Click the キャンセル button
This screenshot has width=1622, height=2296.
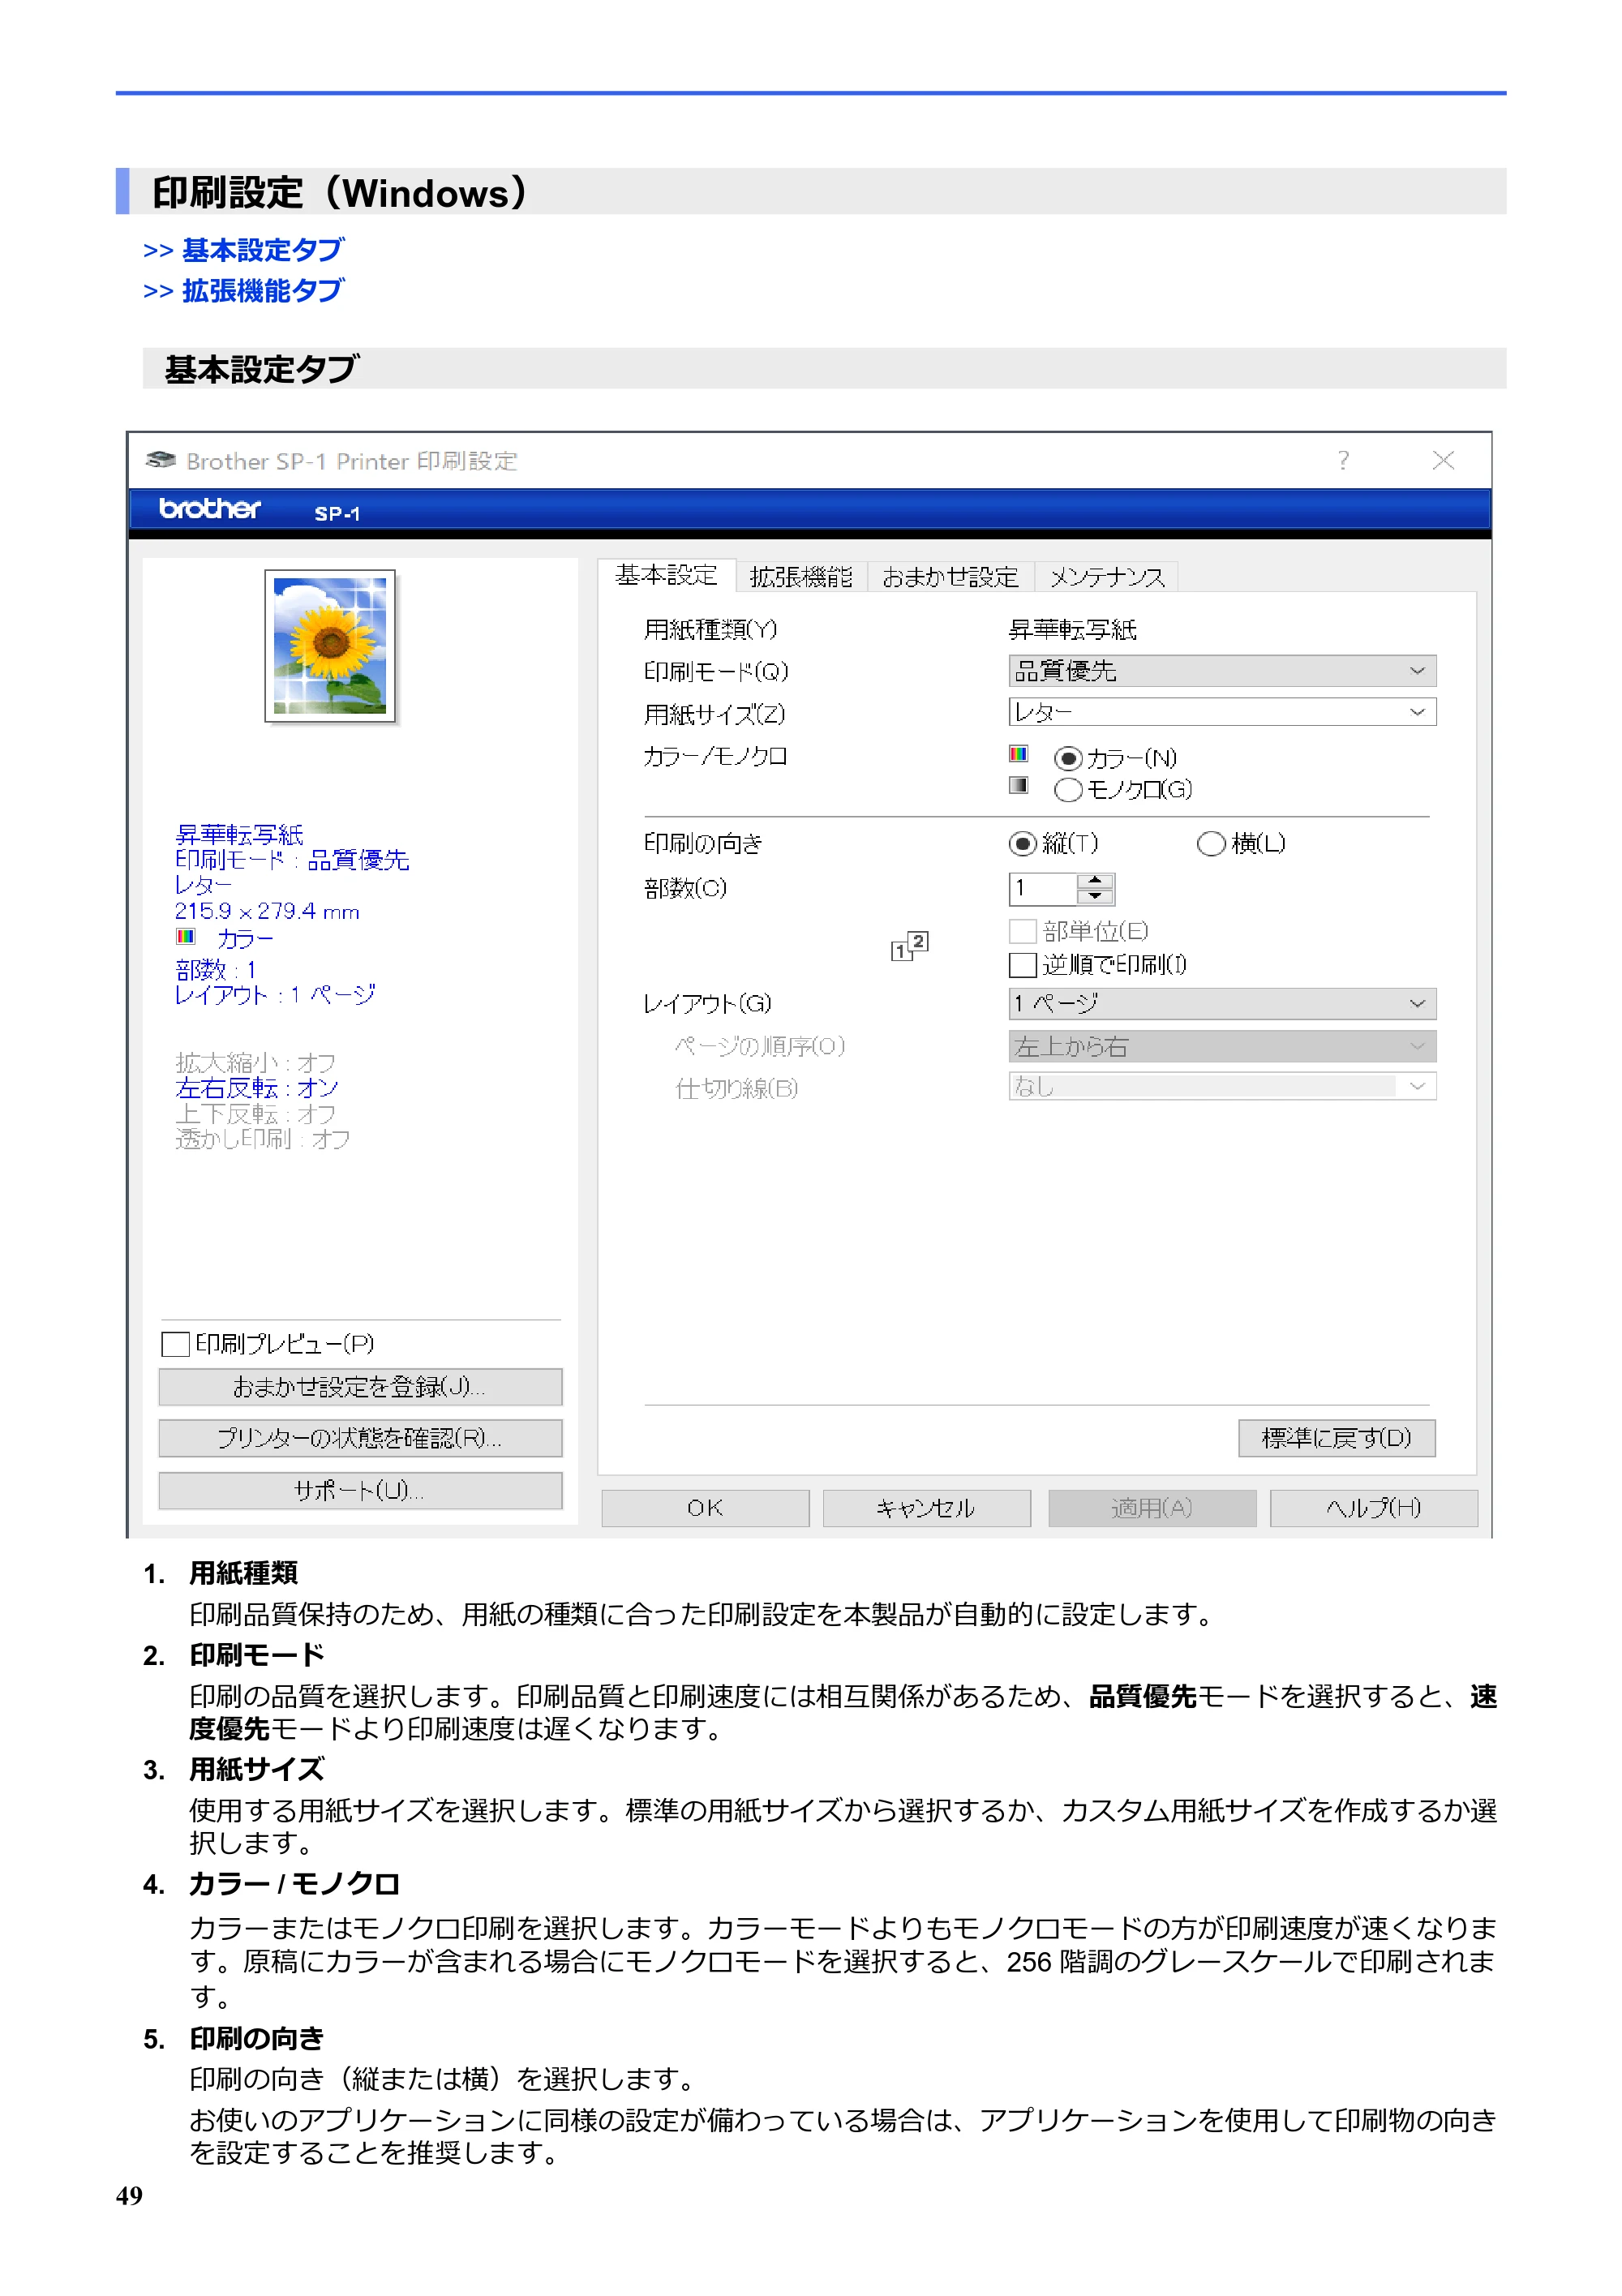click(926, 1508)
